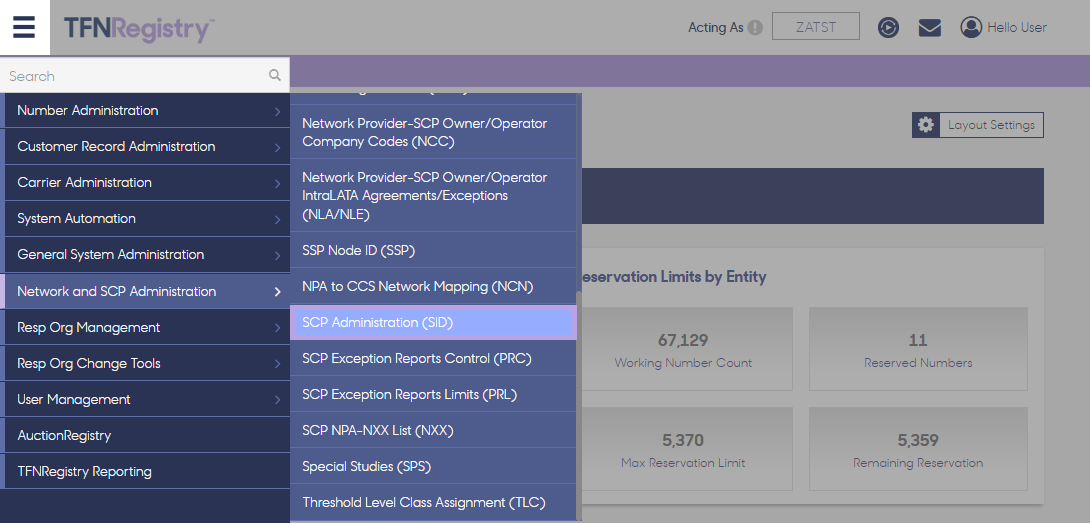Open the mail messages icon

tap(929, 28)
